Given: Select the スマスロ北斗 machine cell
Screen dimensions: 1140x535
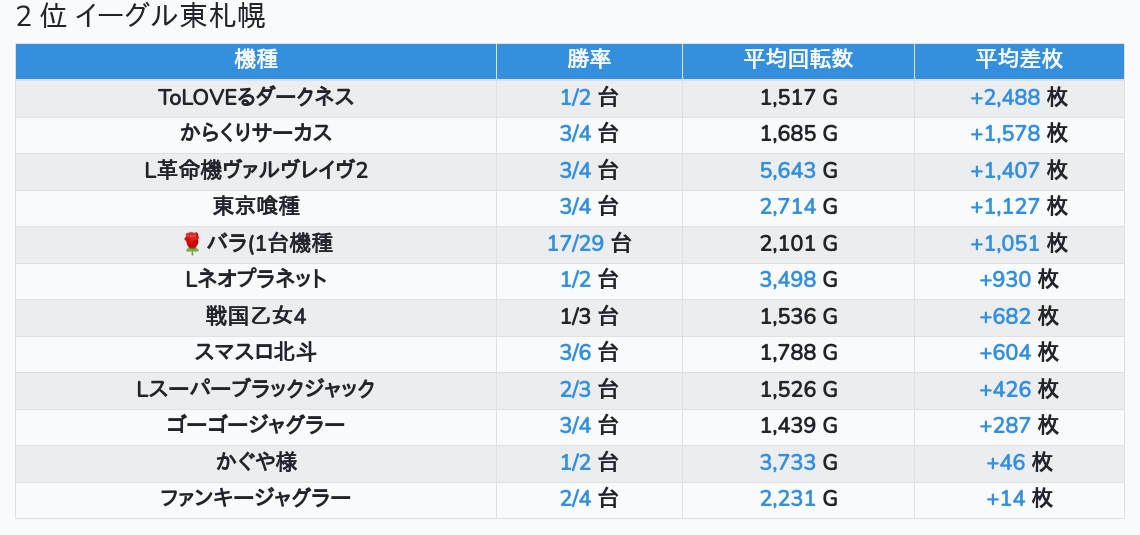Looking at the screenshot, I should coord(256,352).
